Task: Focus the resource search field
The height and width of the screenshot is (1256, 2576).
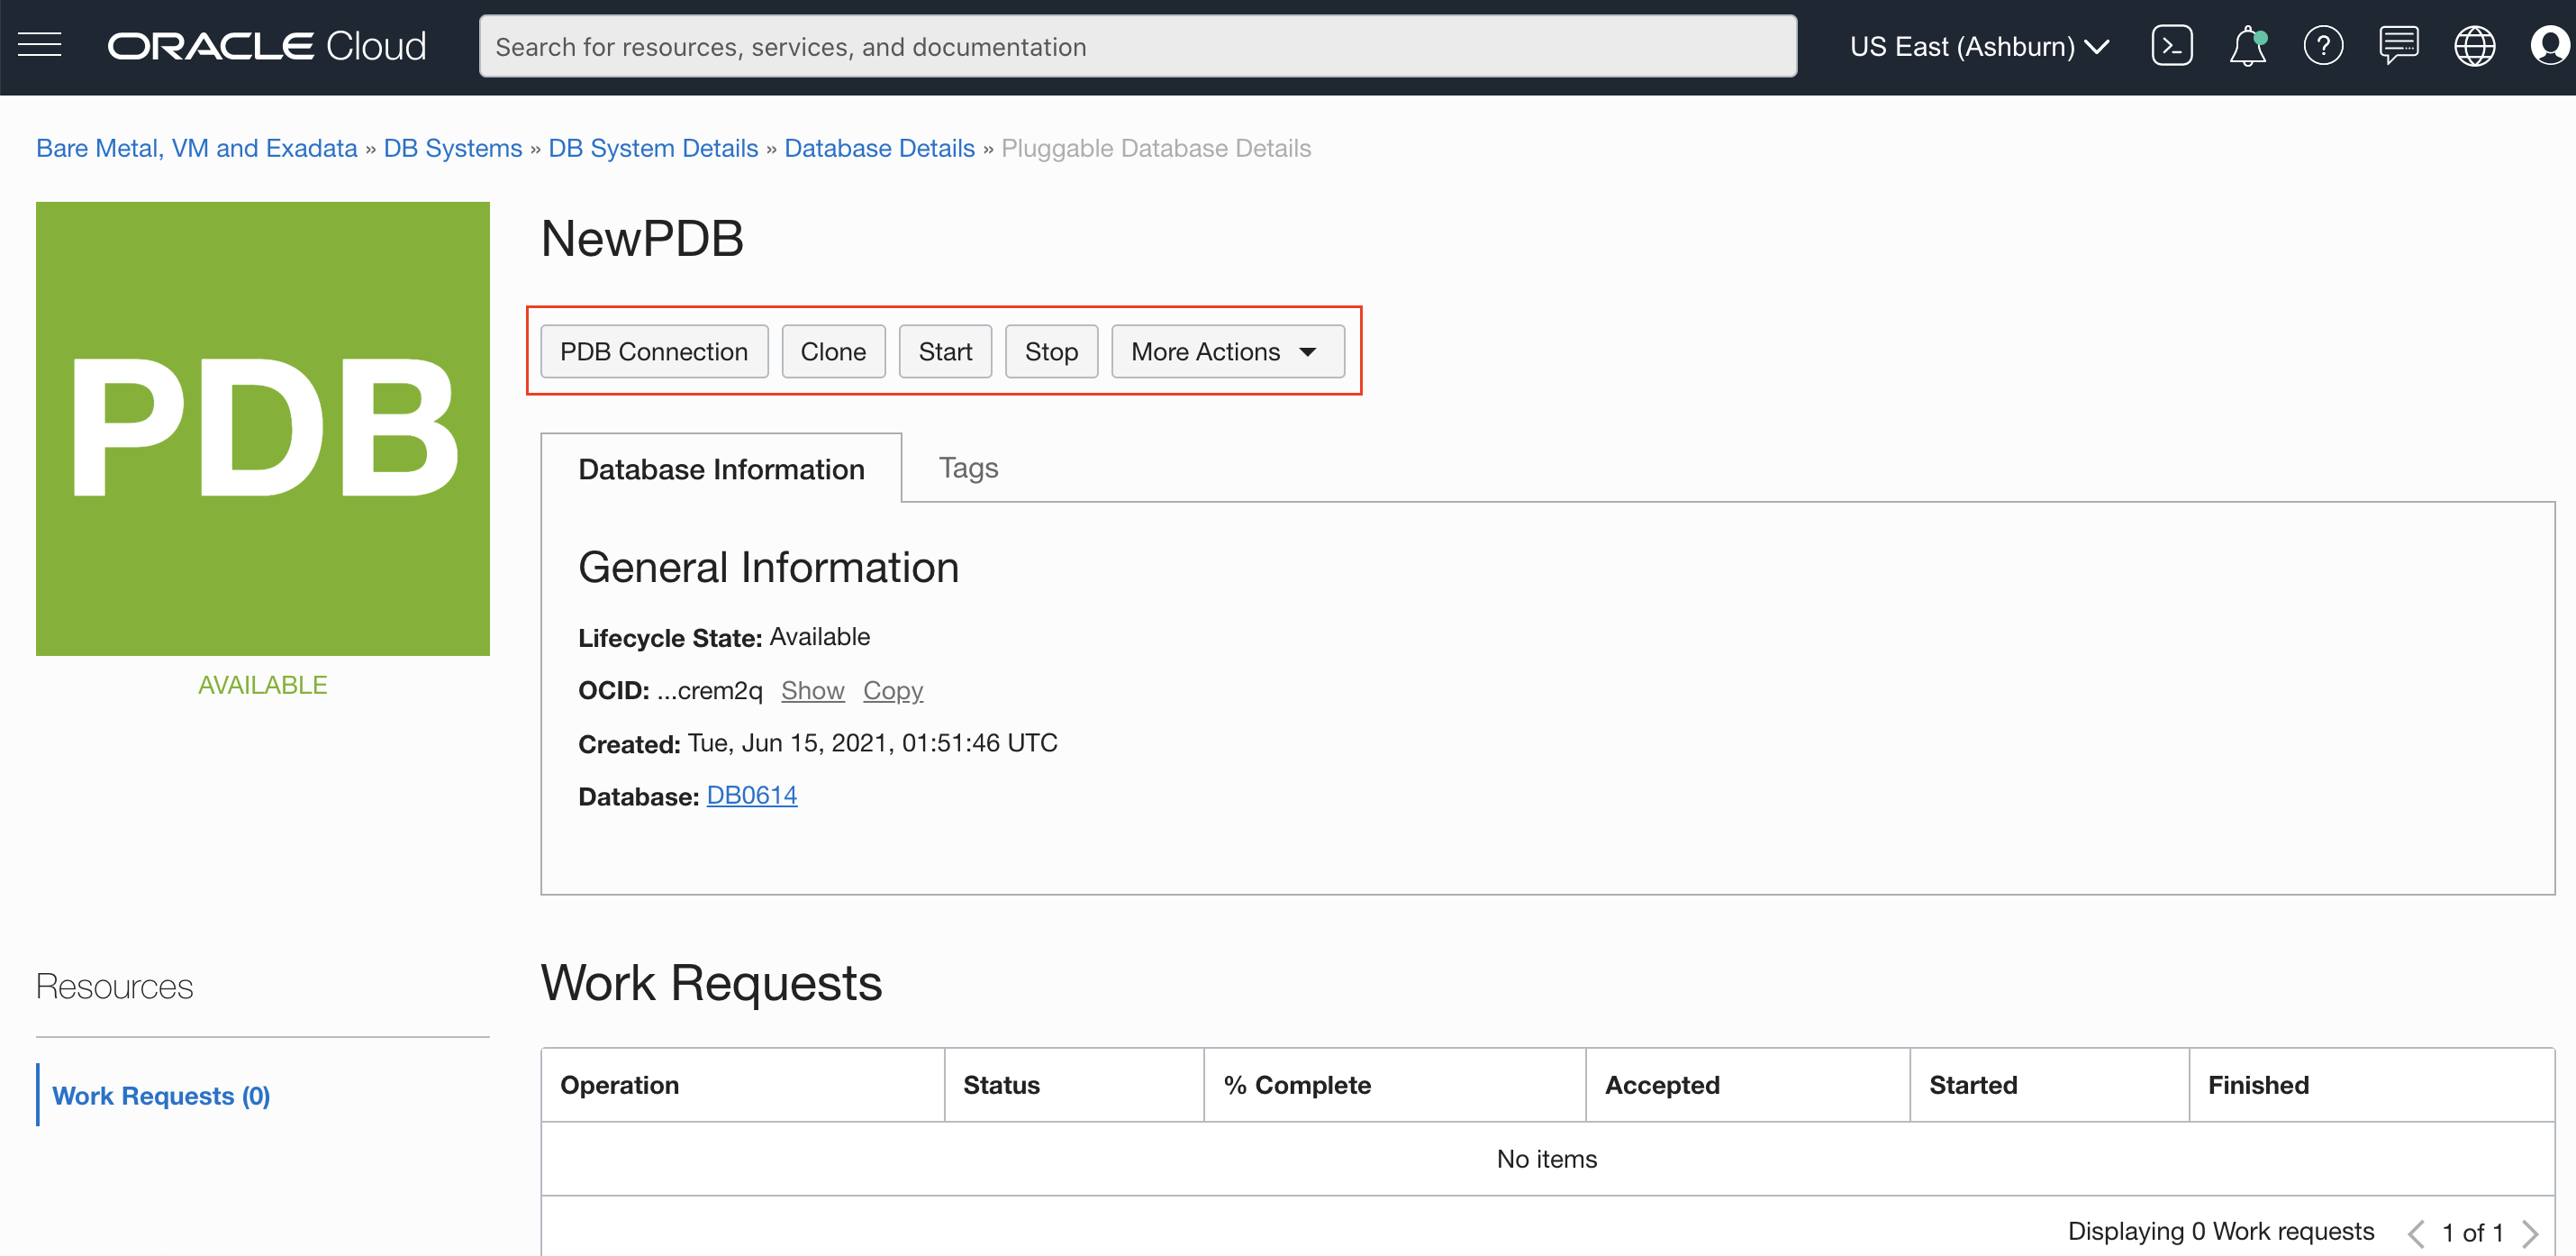Action: 1137,46
